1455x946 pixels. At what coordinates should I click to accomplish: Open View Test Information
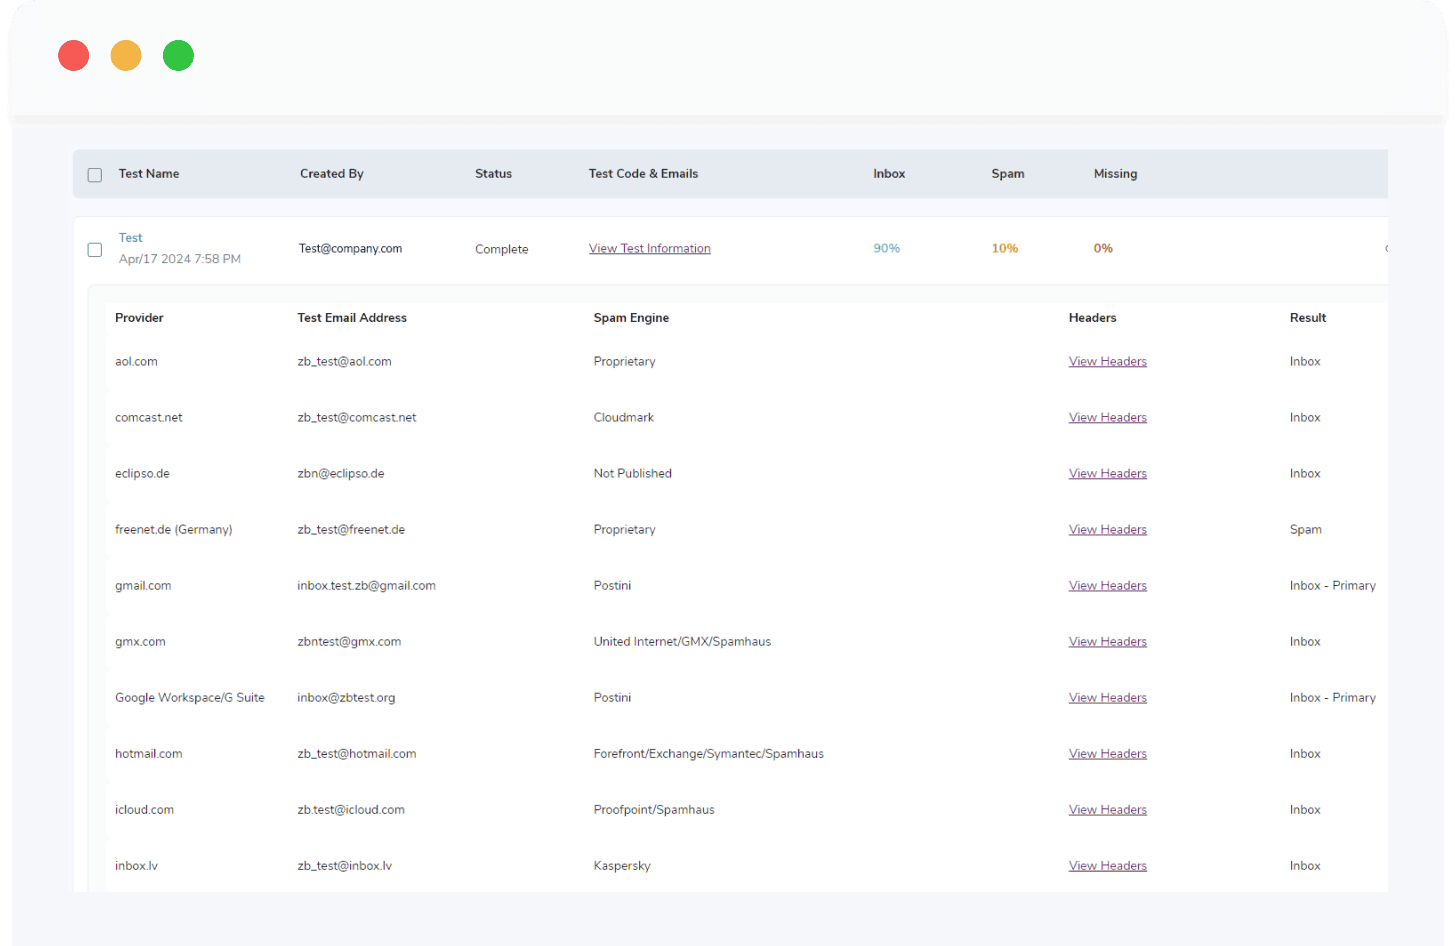coord(649,248)
